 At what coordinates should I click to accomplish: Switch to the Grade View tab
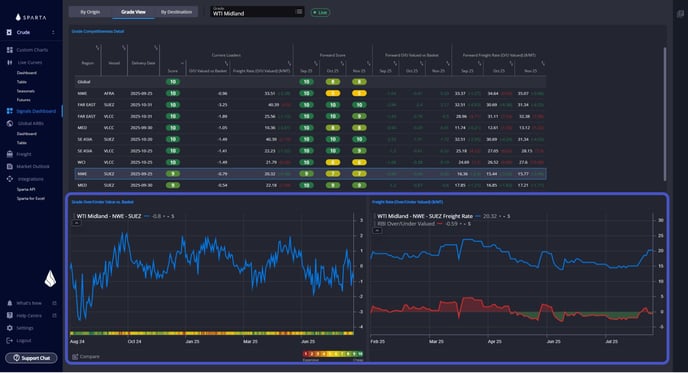tap(133, 12)
